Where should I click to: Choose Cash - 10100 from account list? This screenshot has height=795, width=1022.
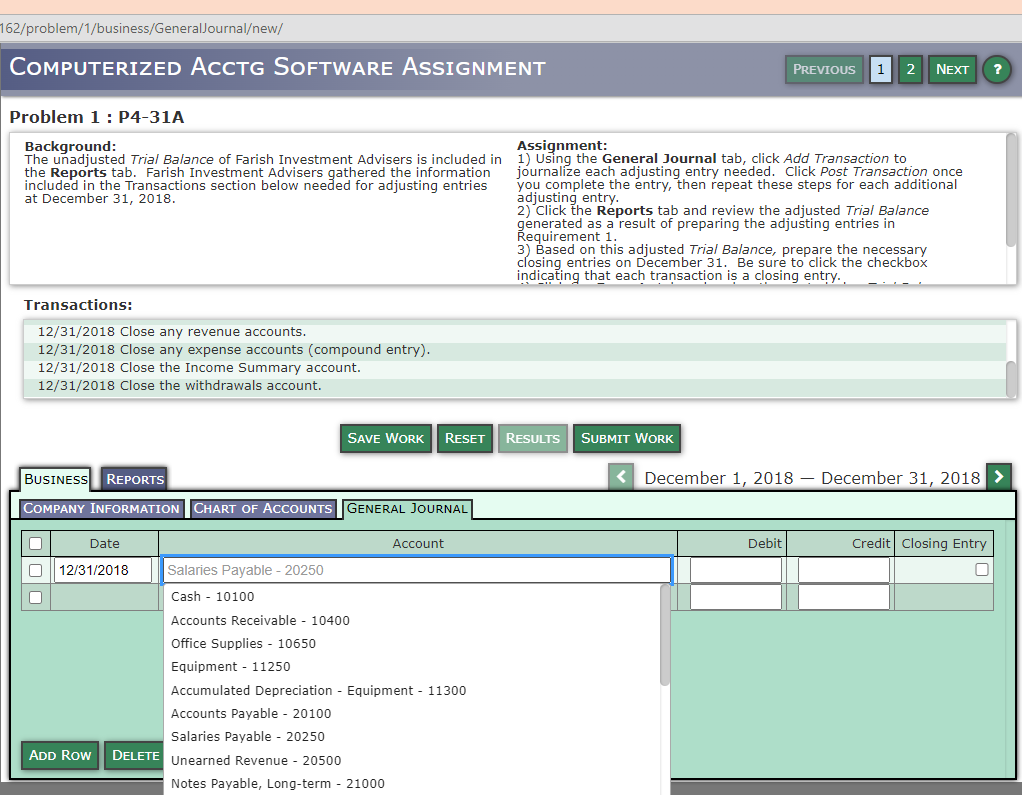(212, 597)
